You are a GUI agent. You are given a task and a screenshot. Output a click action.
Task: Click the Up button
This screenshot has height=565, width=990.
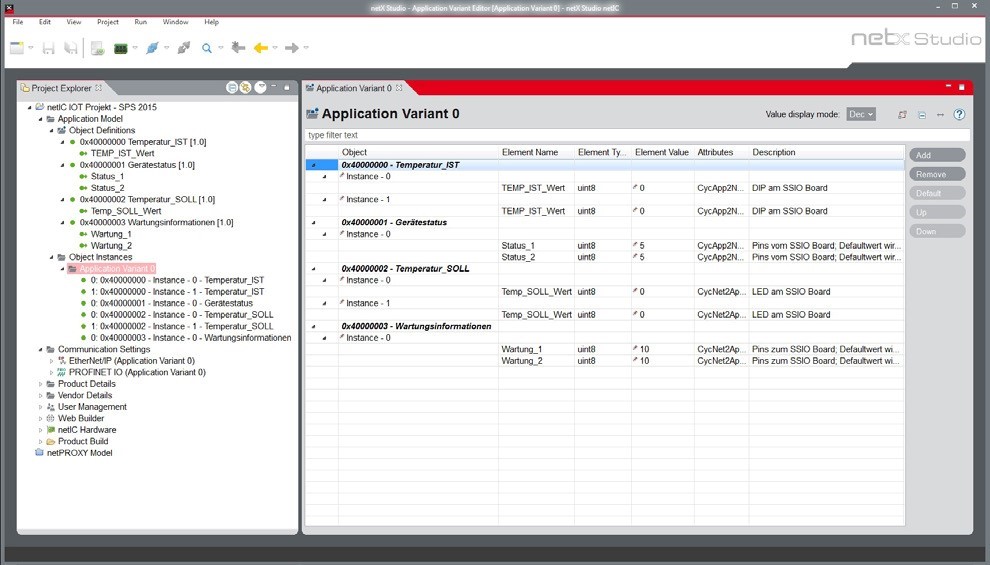[x=937, y=212]
